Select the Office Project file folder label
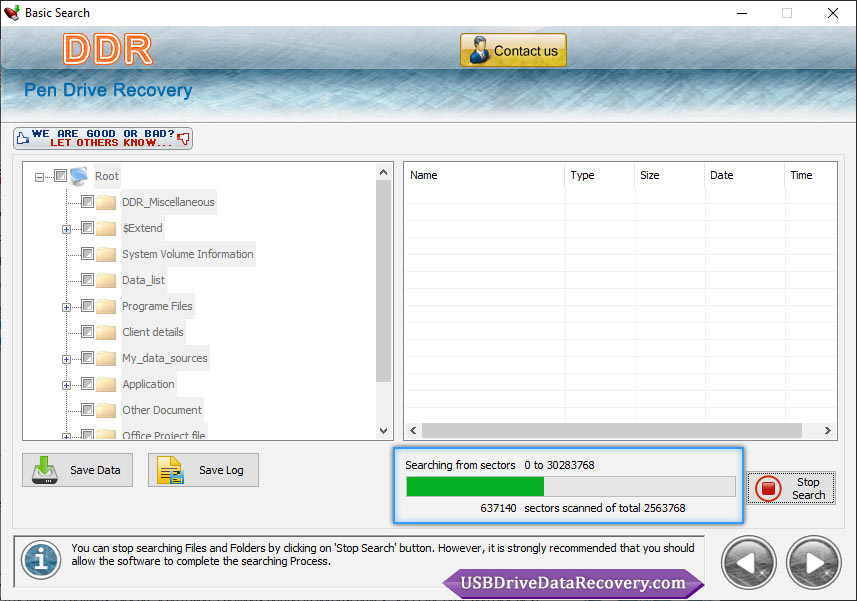The height and width of the screenshot is (601, 857). coord(163,435)
